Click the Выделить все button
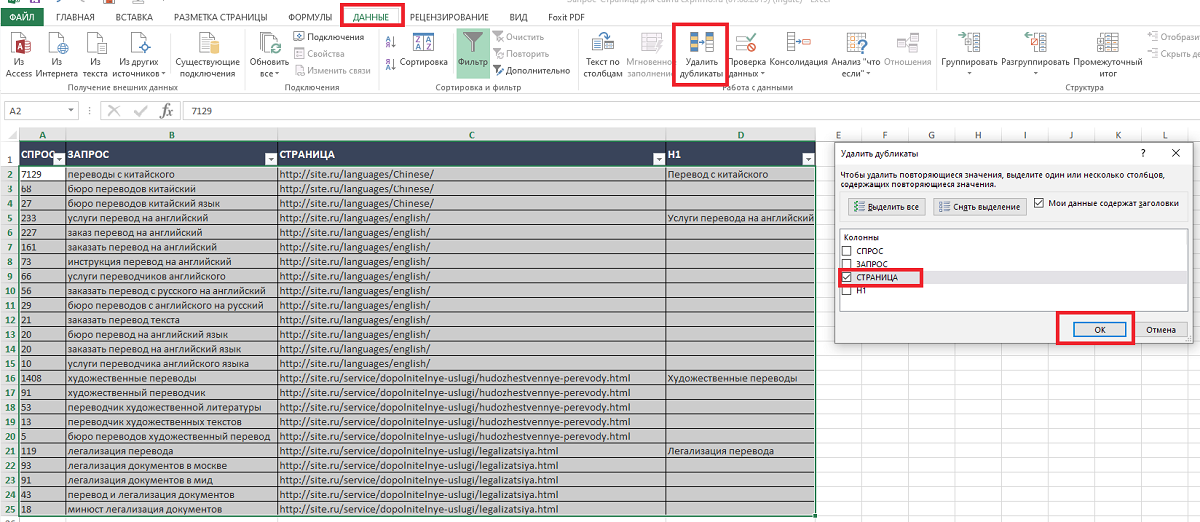1200x522 pixels. click(x=885, y=206)
